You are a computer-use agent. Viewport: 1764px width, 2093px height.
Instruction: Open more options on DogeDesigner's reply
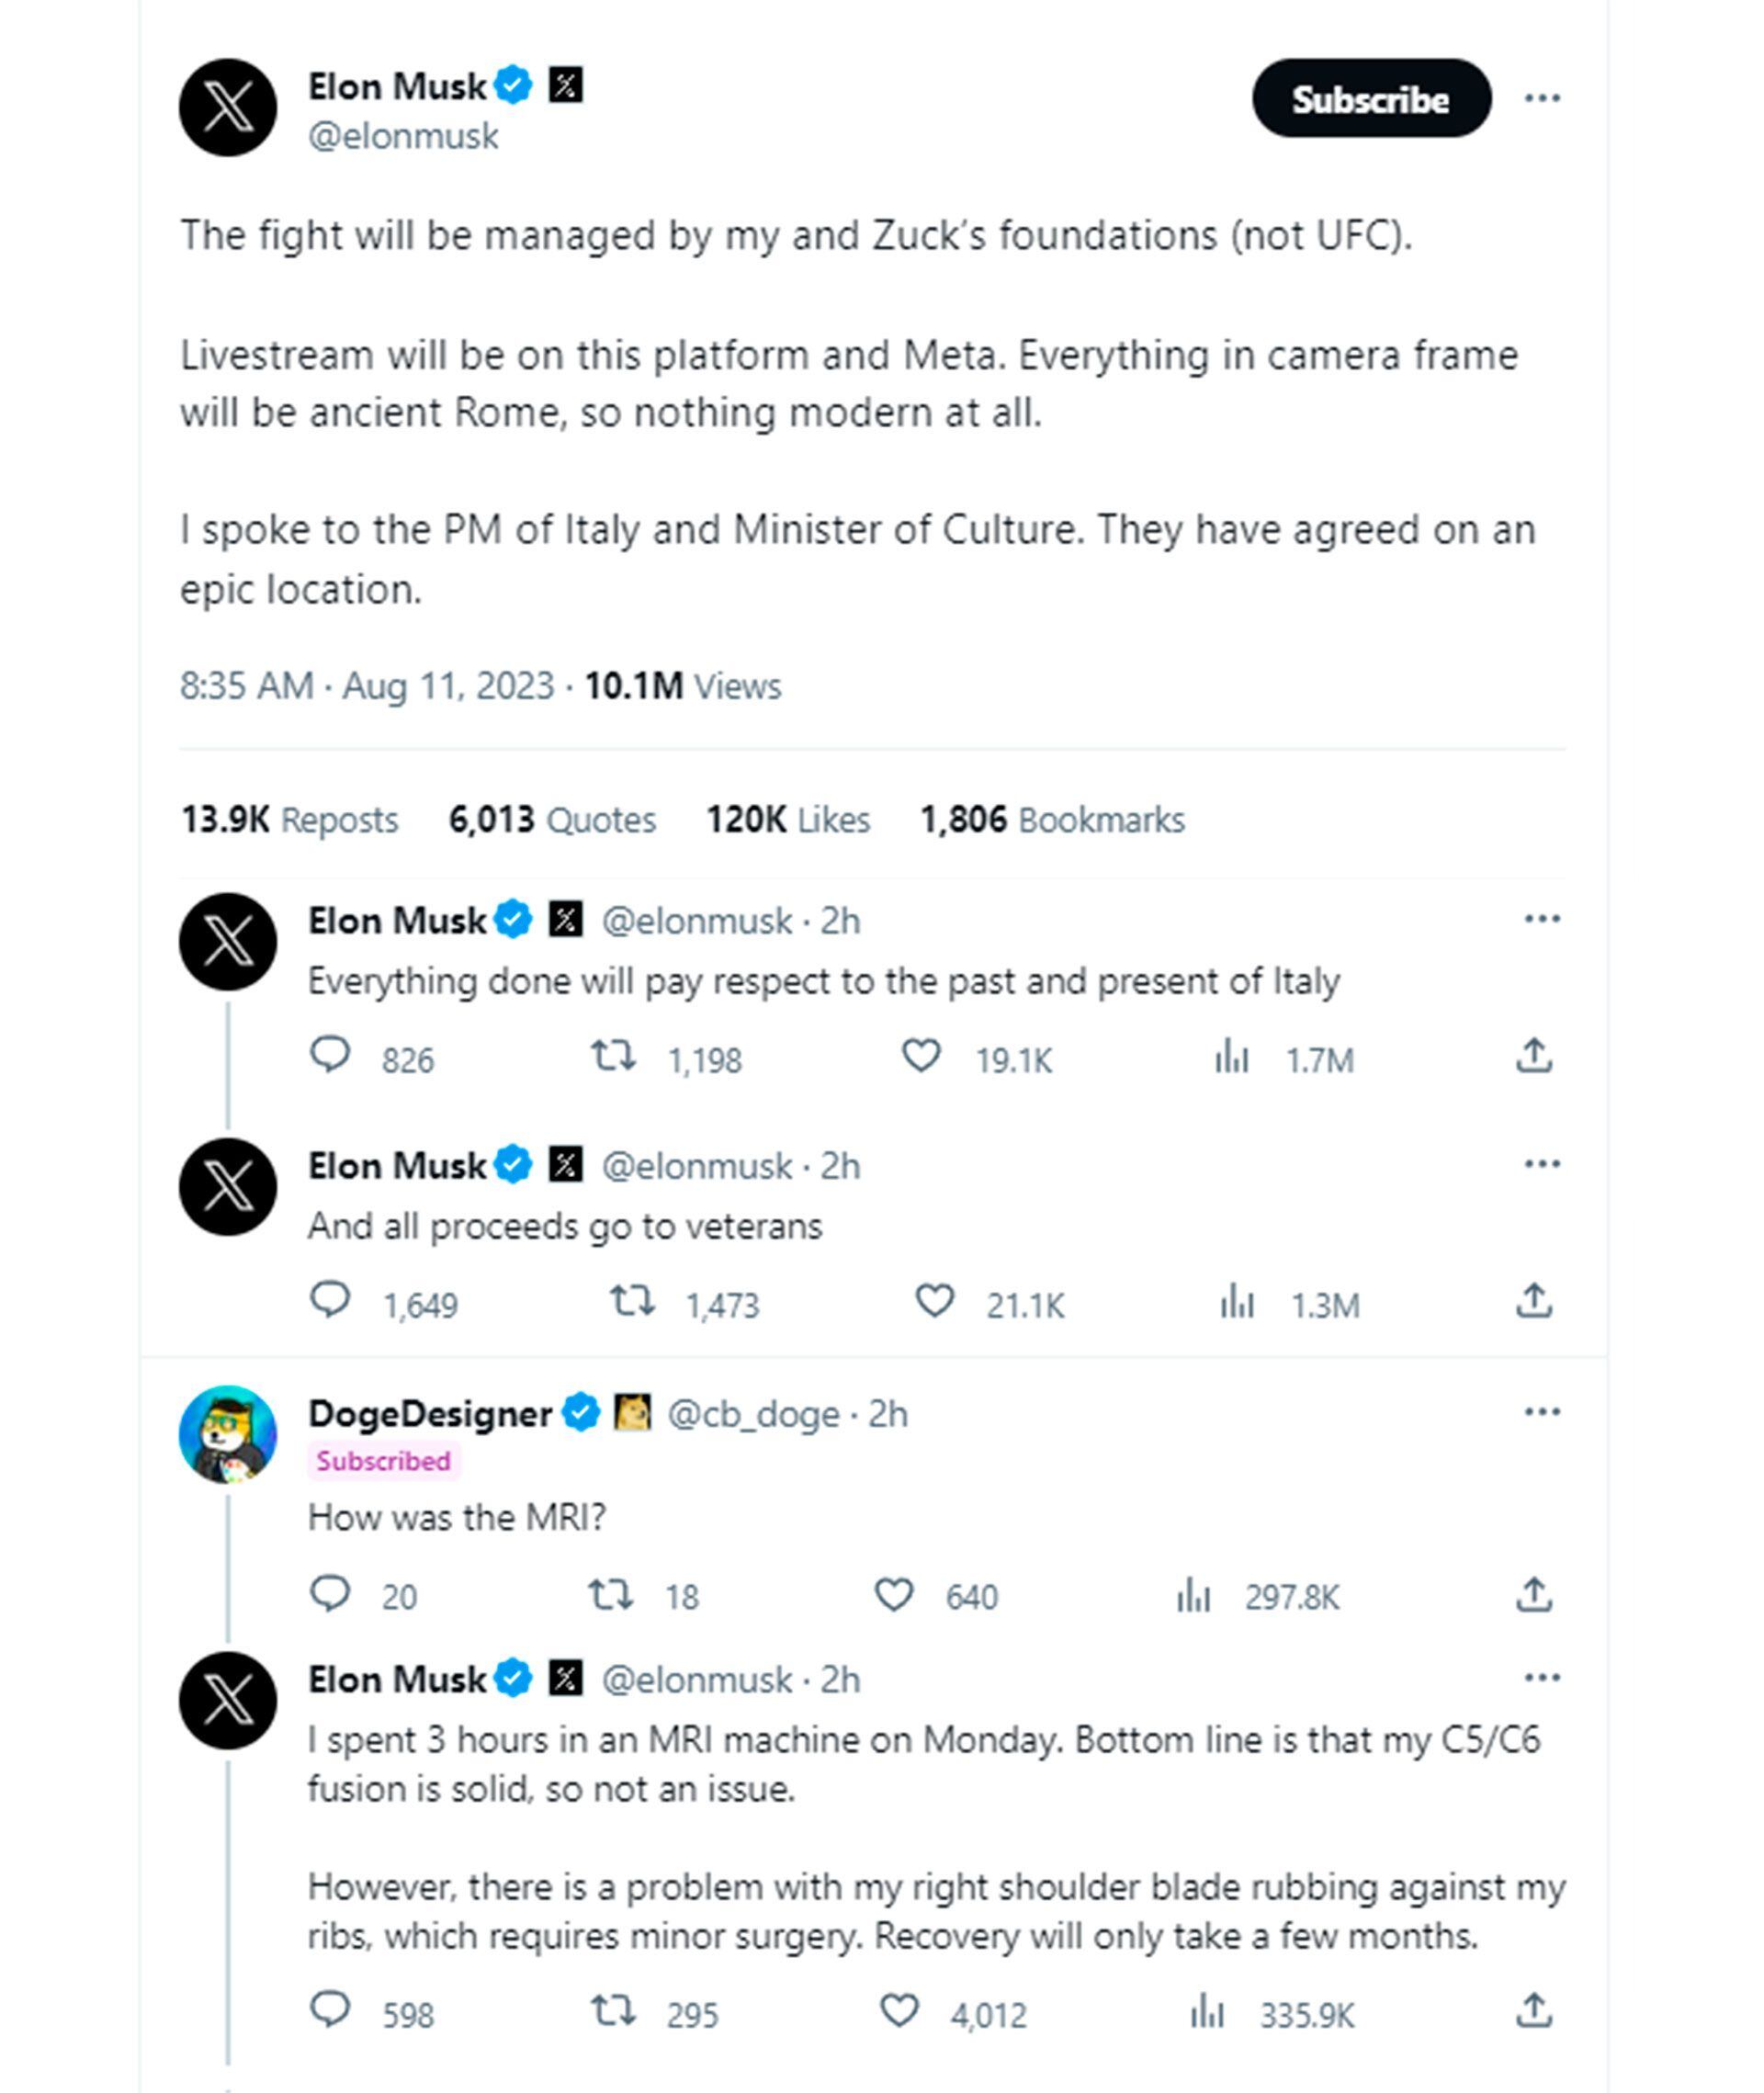click(x=1541, y=1412)
